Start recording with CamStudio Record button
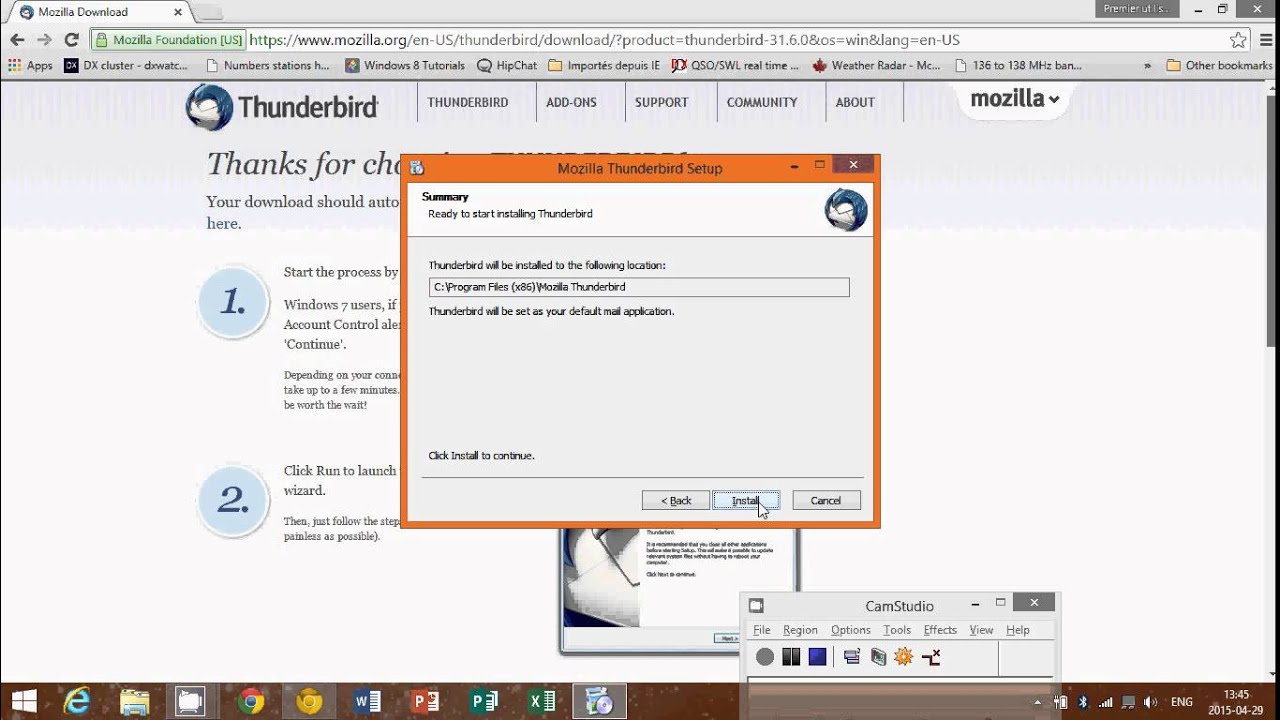1280x720 pixels. pos(765,657)
